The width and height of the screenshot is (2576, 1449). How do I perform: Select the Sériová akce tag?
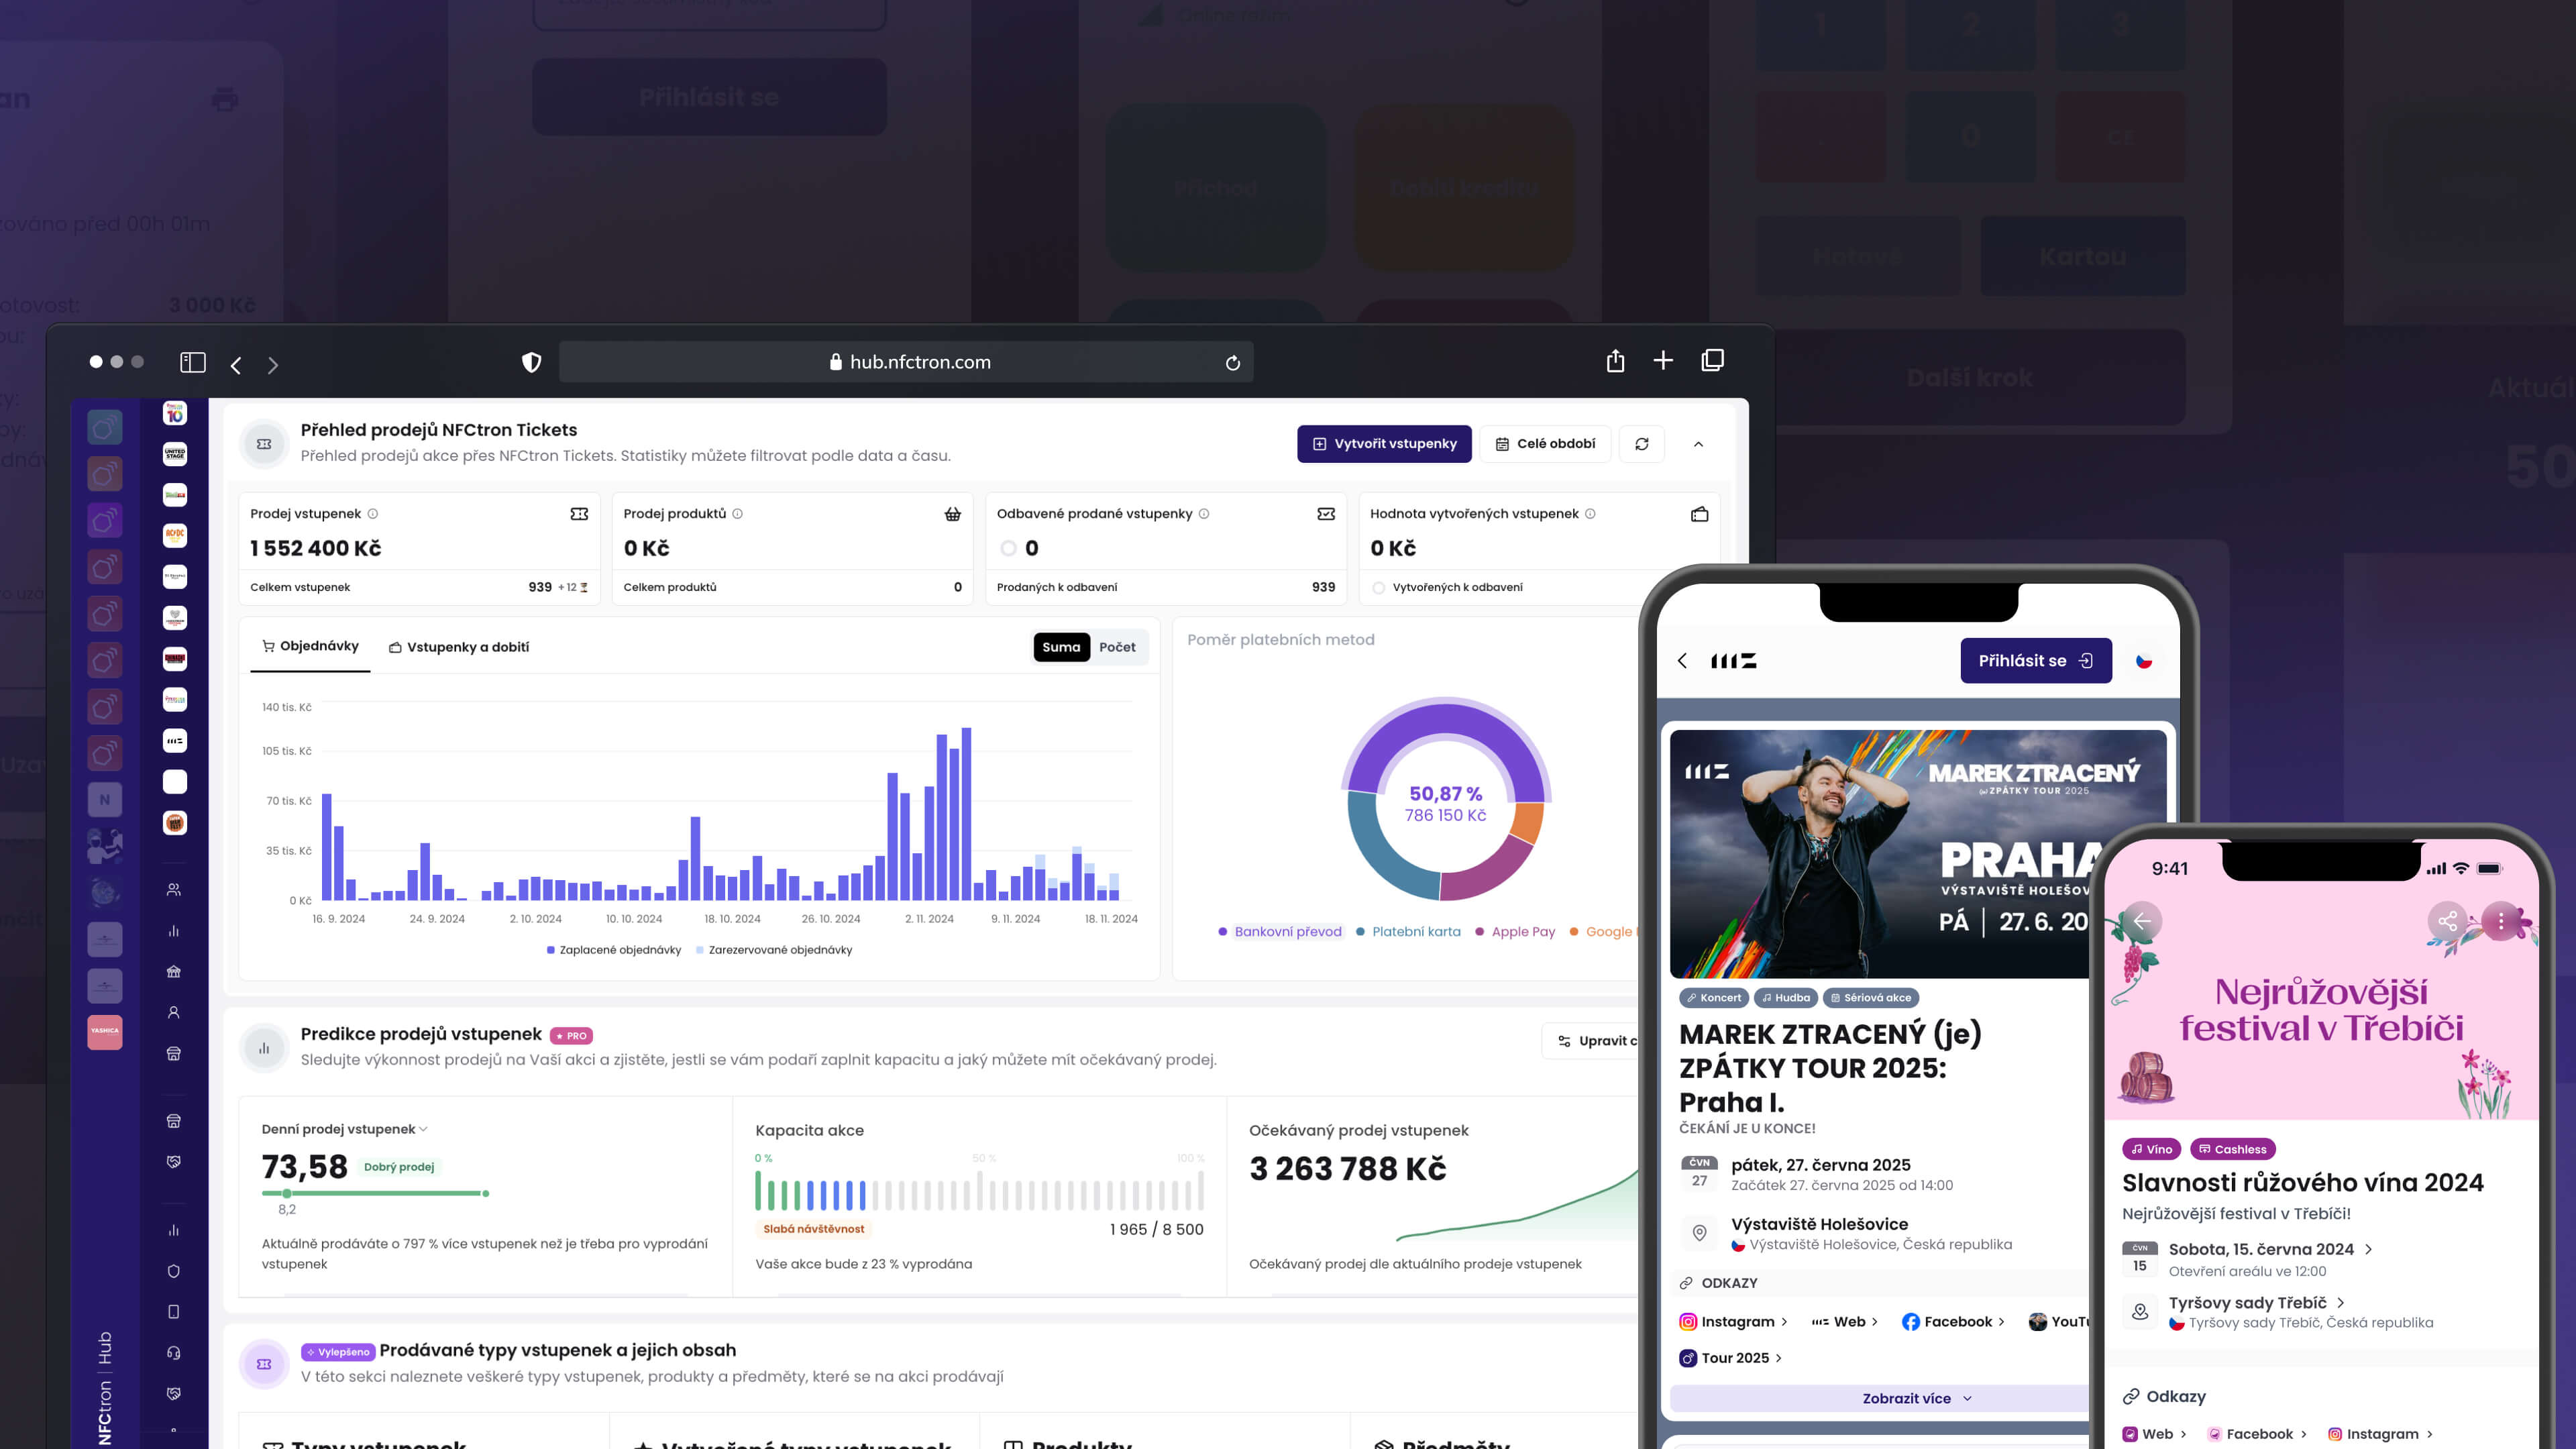click(x=1871, y=998)
